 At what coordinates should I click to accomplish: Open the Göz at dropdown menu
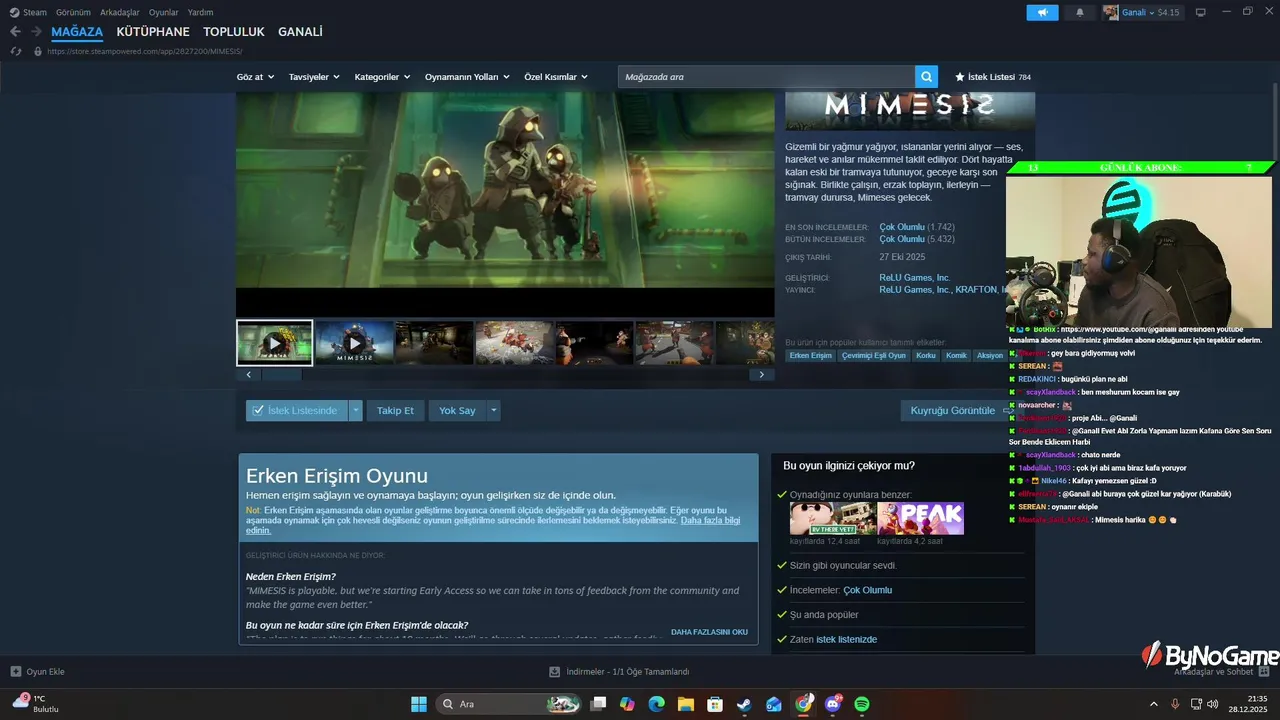[255, 77]
